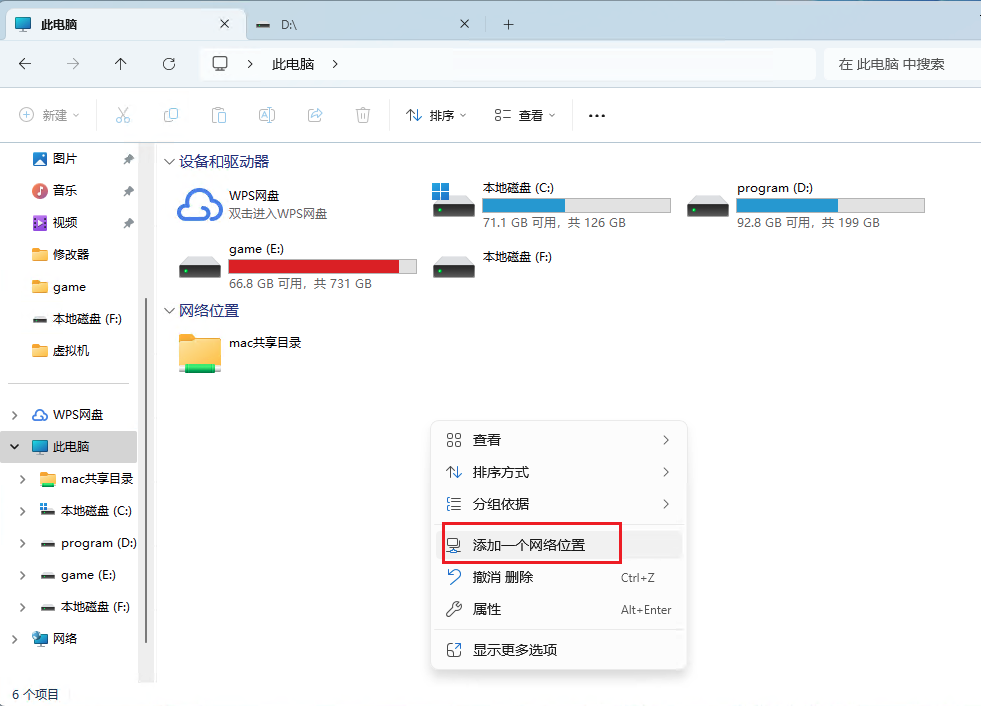The width and height of the screenshot is (981, 706).
Task: Click the mac共享目录 network folder icon
Action: tap(199, 353)
